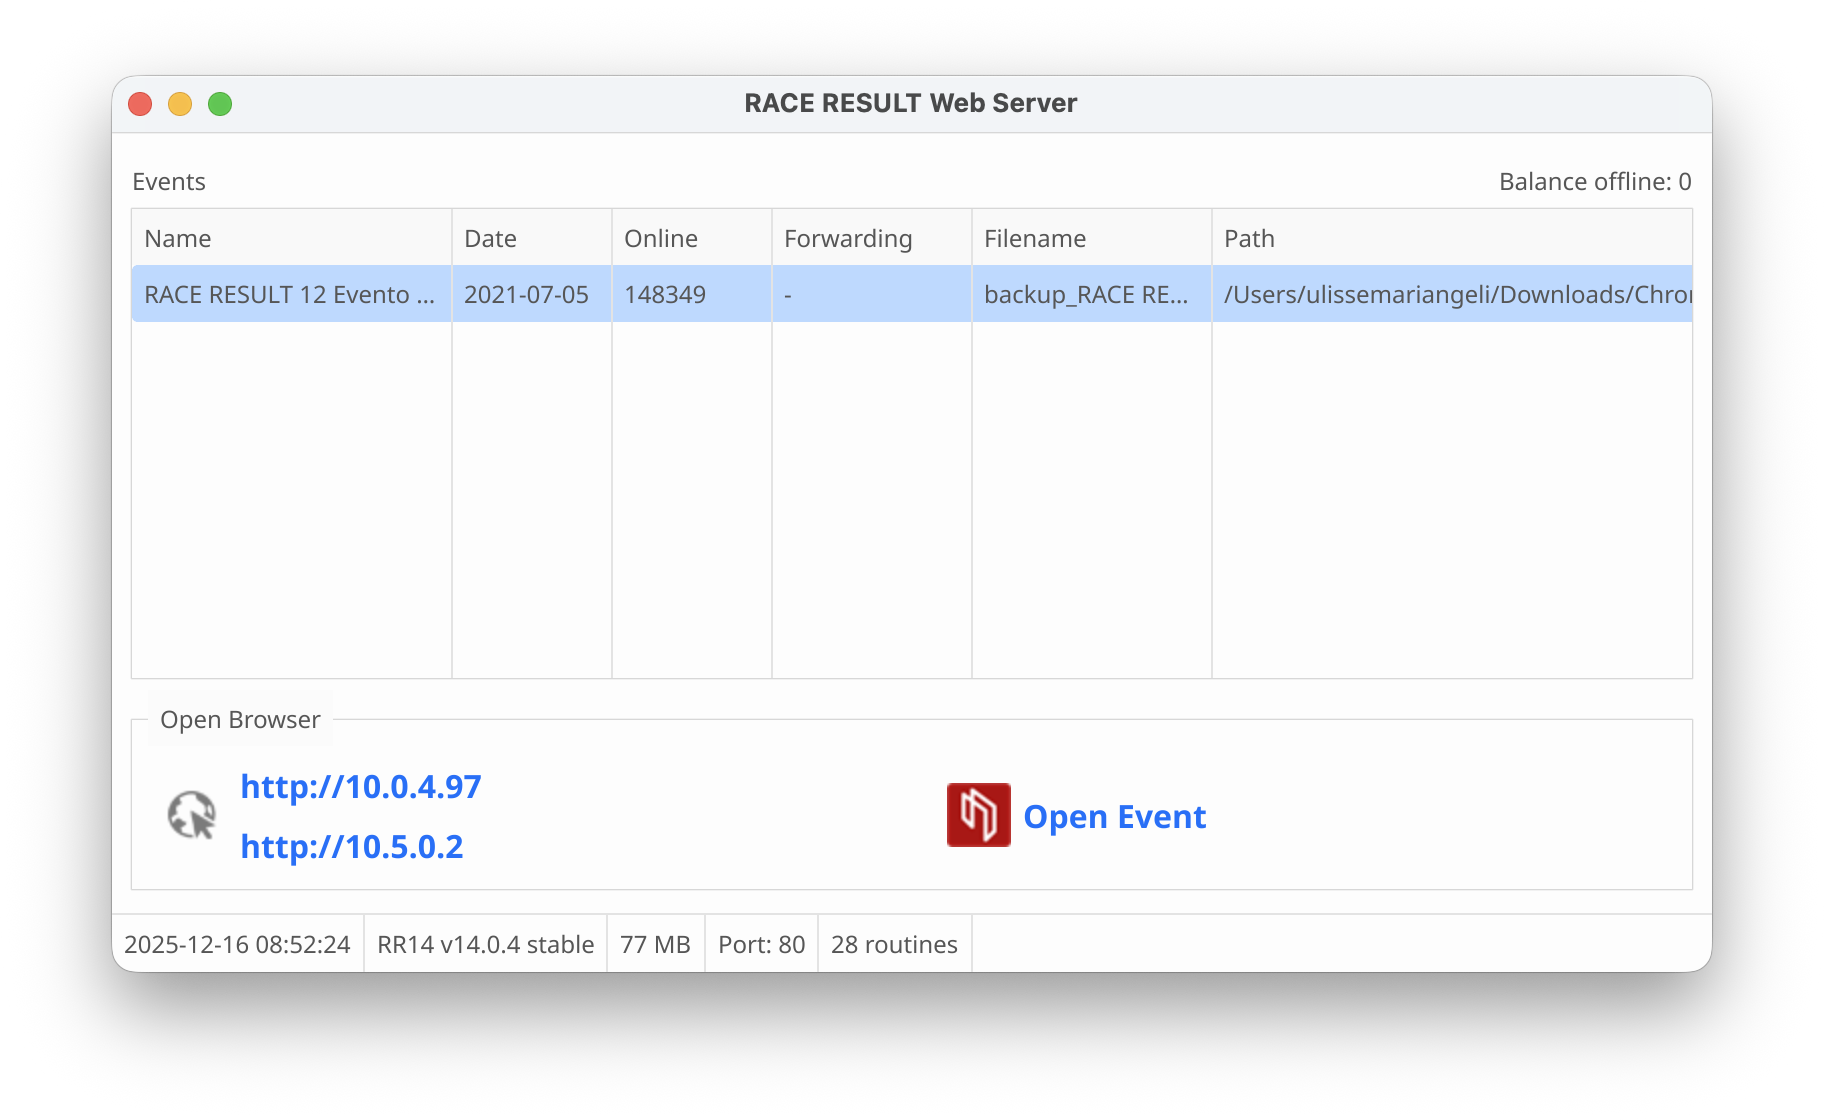Click the globe browser cursor icon
Image resolution: width=1824 pixels, height=1120 pixels.
coord(192,815)
